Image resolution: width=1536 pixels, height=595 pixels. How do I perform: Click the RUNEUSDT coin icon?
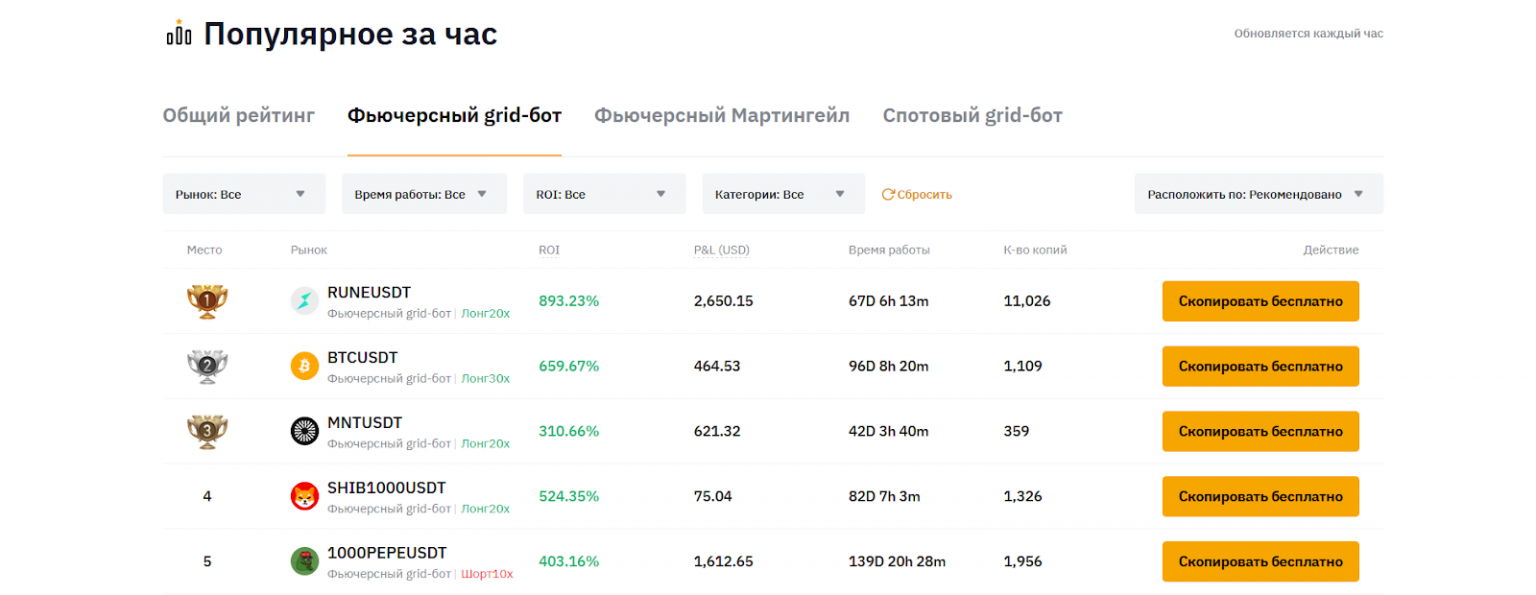tap(305, 301)
